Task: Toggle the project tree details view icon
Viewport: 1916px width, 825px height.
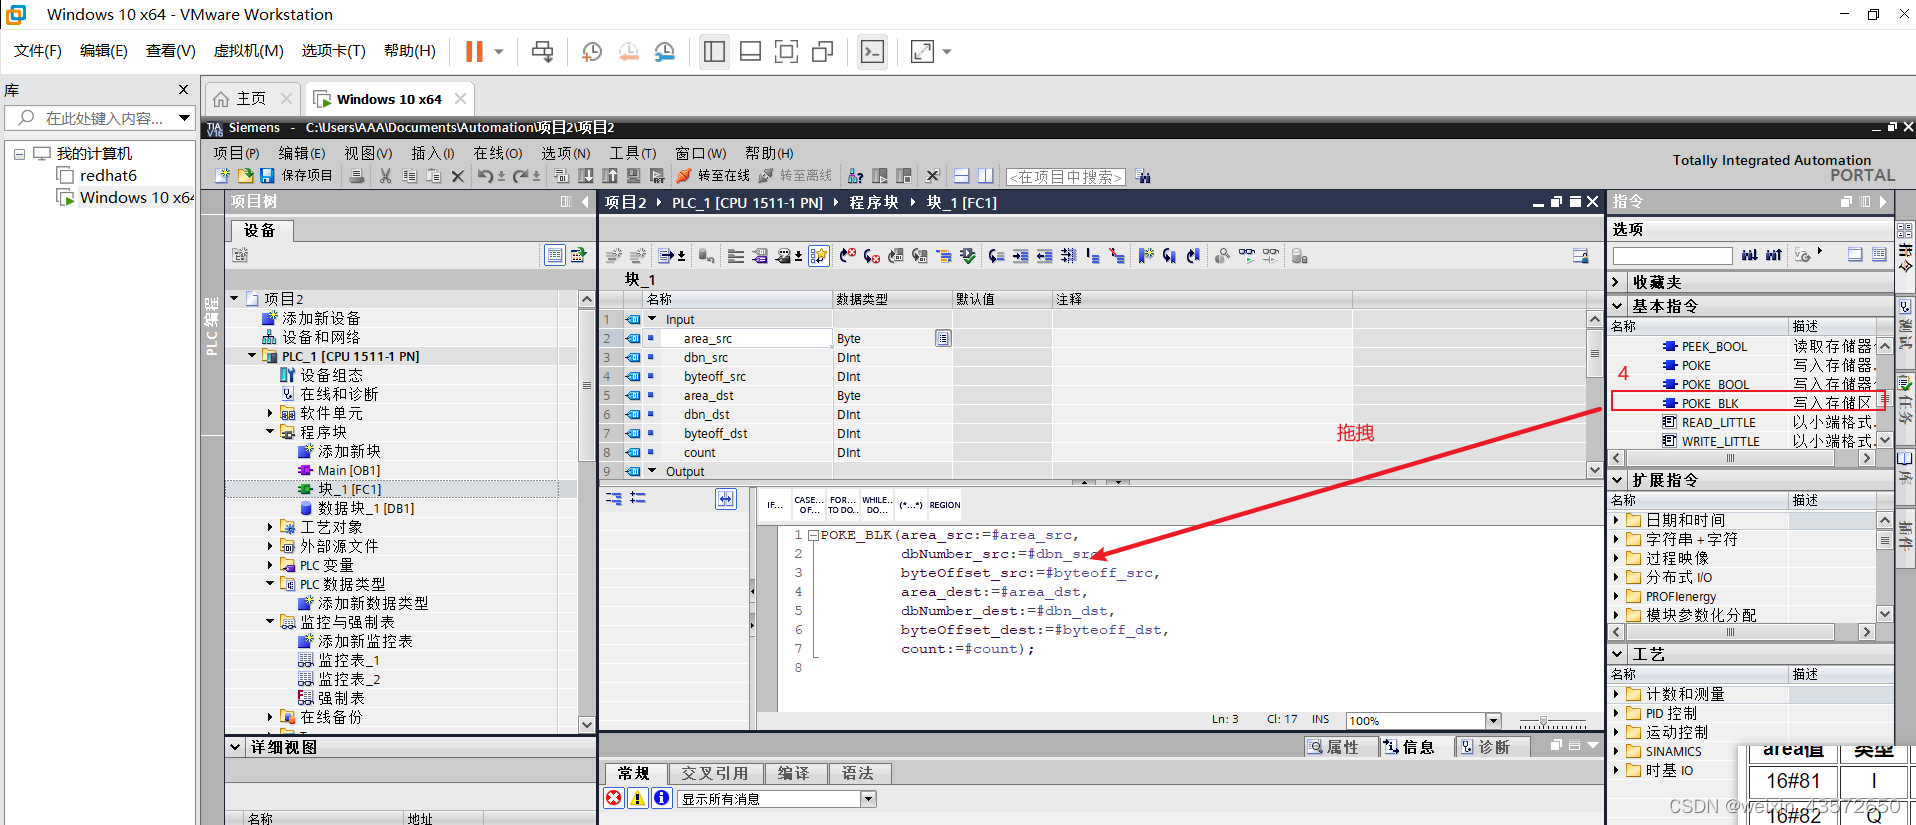Action: click(x=554, y=255)
